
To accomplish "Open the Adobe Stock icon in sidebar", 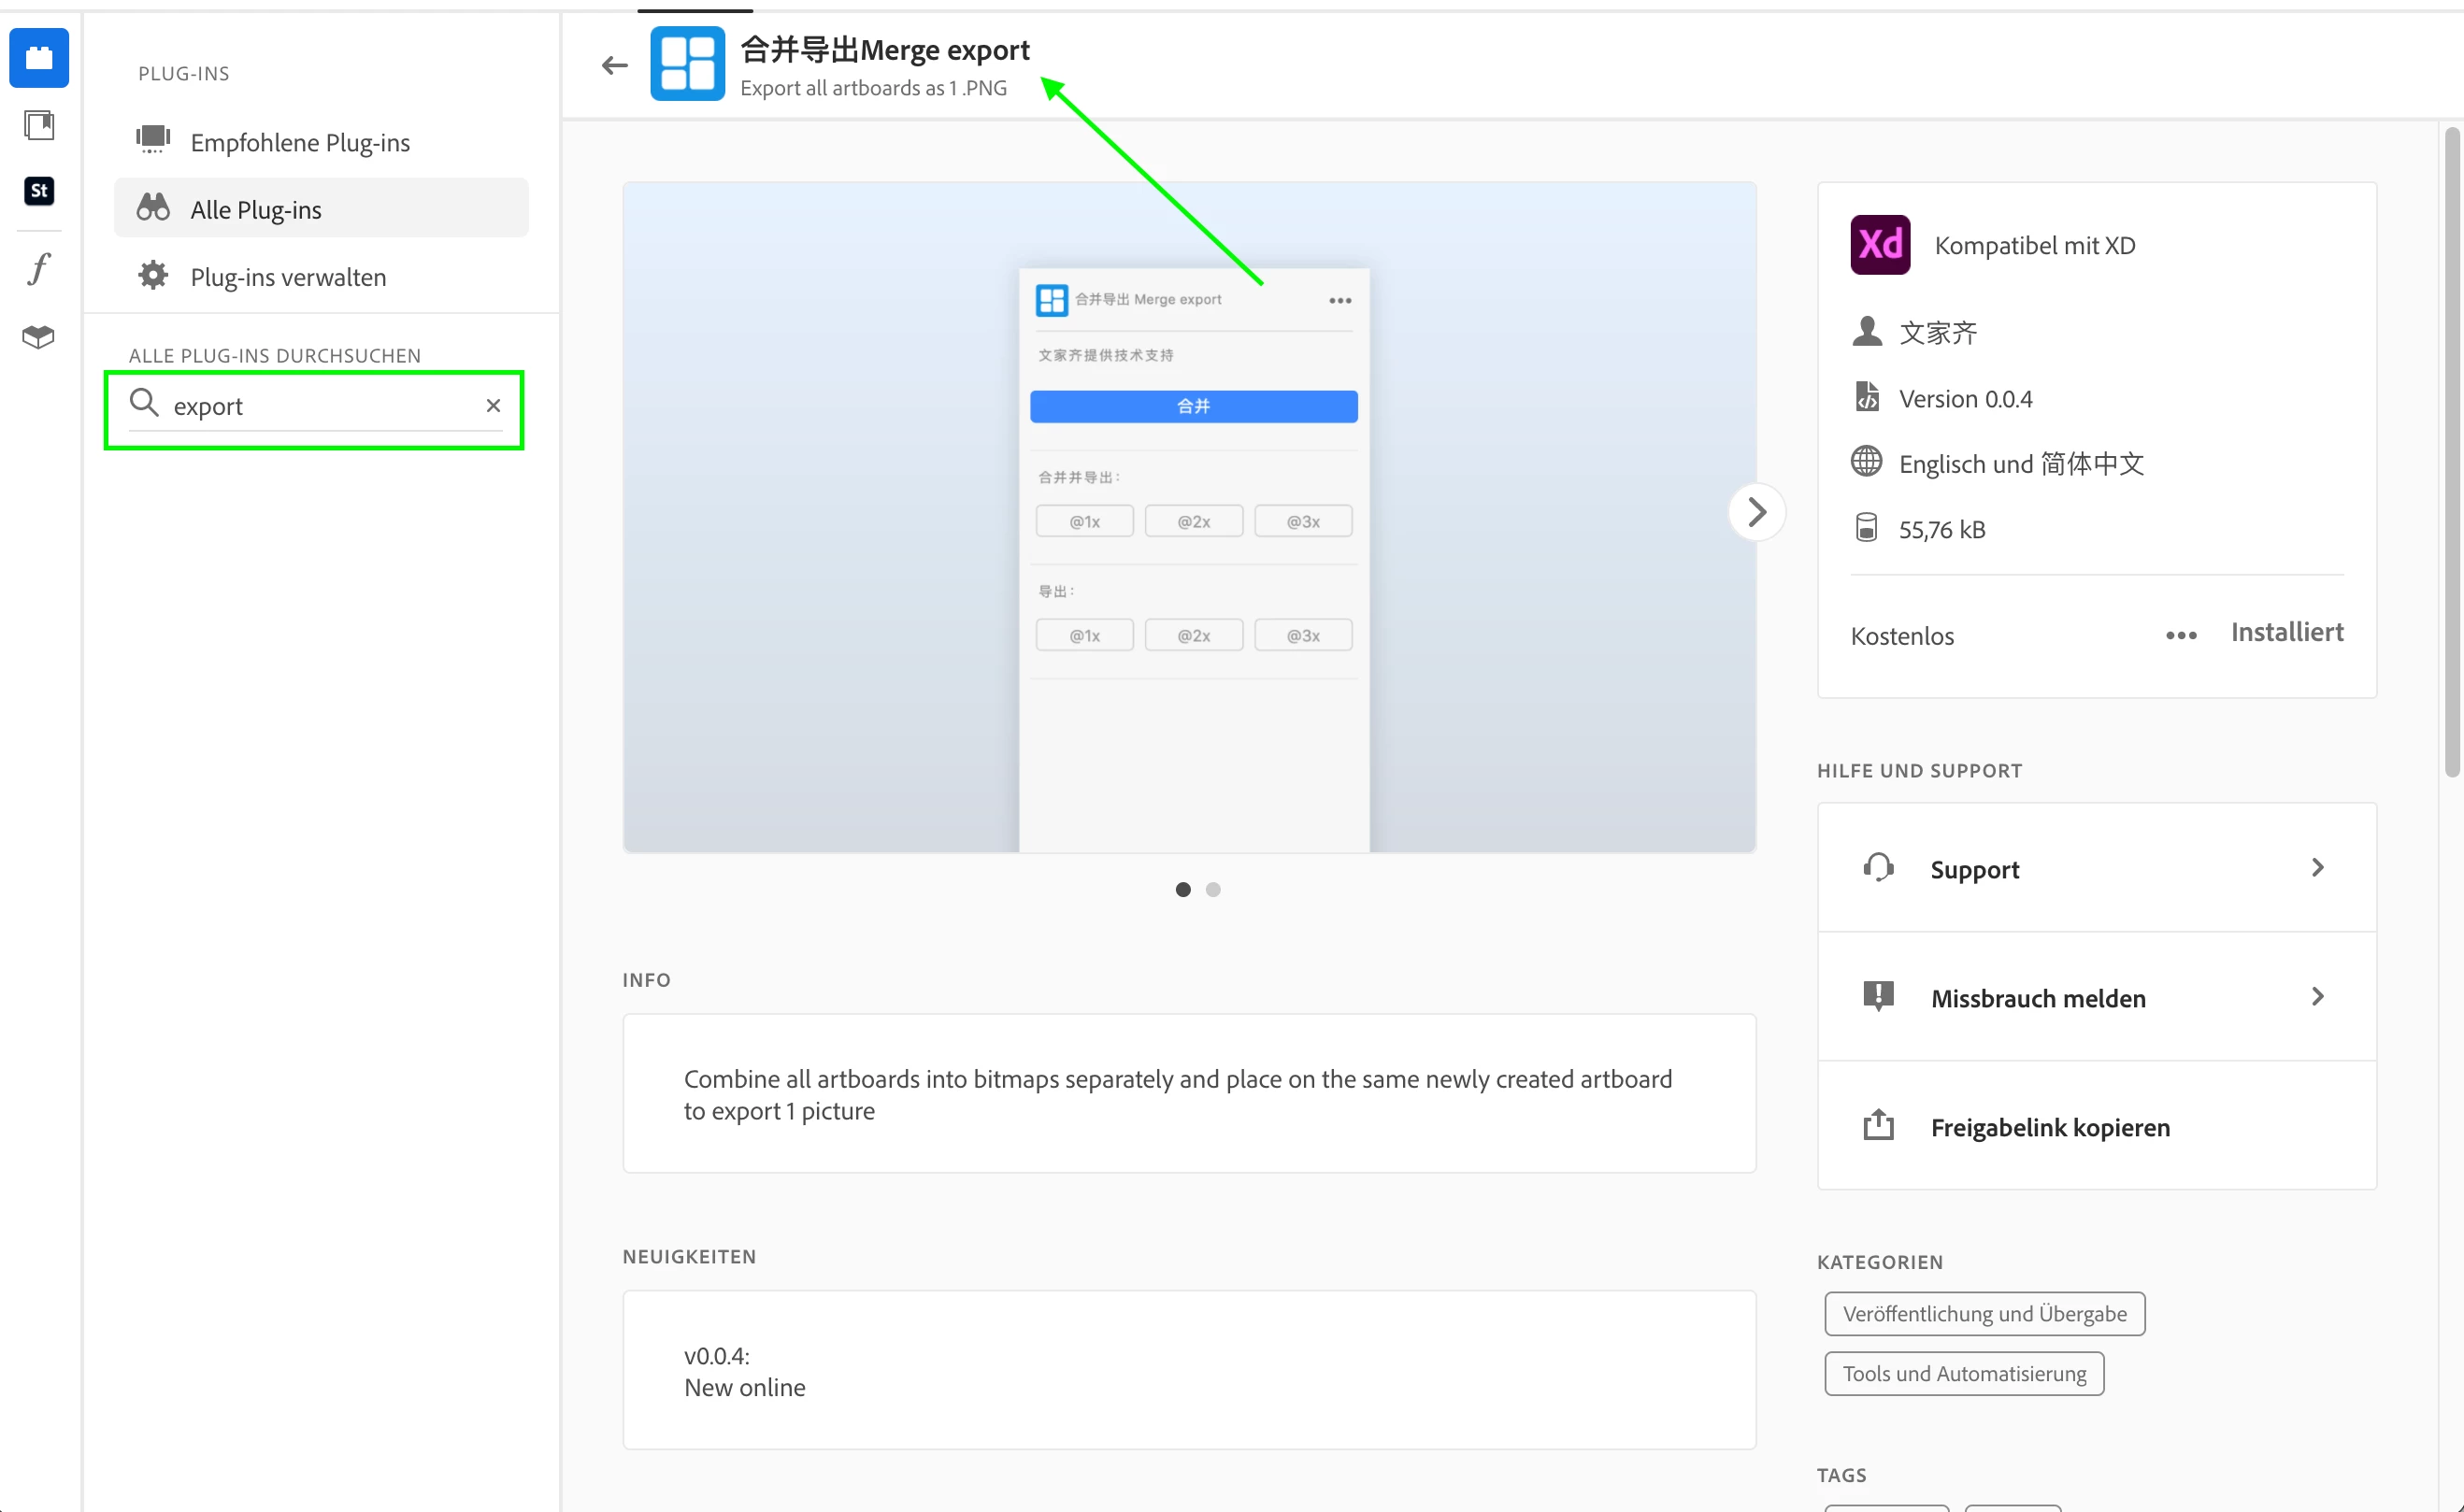I will (x=39, y=190).
